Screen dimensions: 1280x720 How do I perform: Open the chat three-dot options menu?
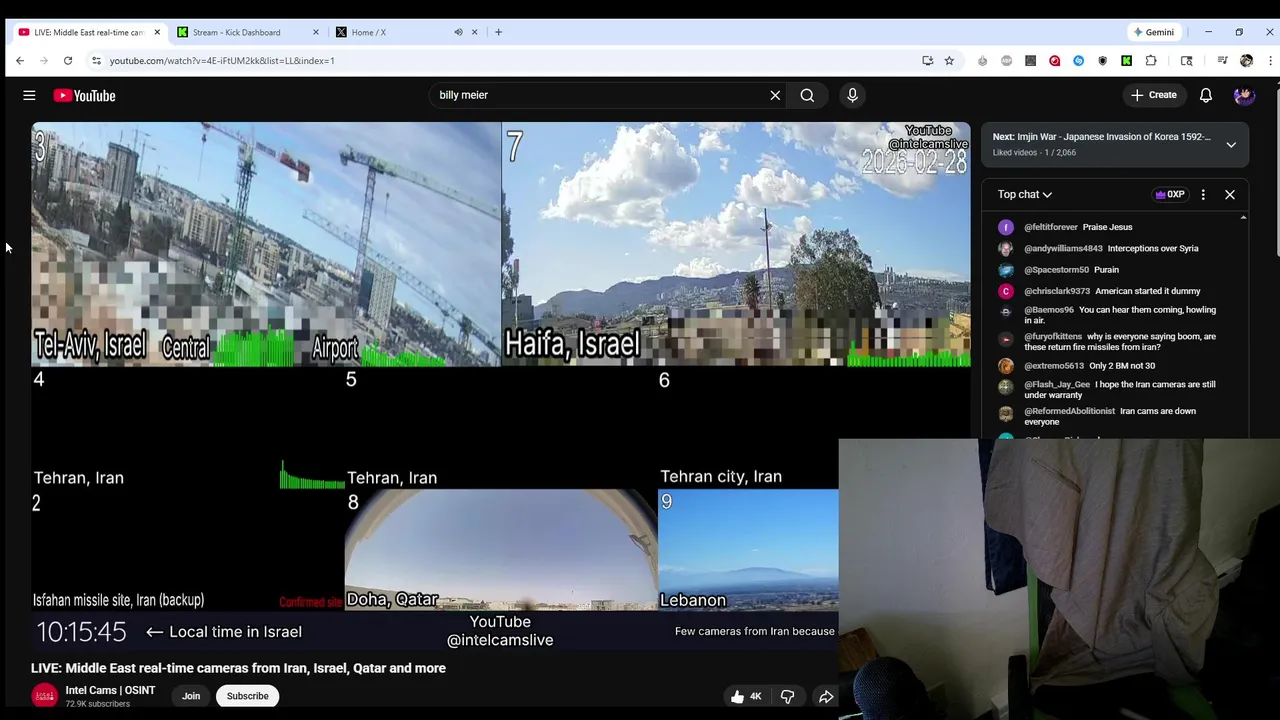pyautogui.click(x=1203, y=195)
